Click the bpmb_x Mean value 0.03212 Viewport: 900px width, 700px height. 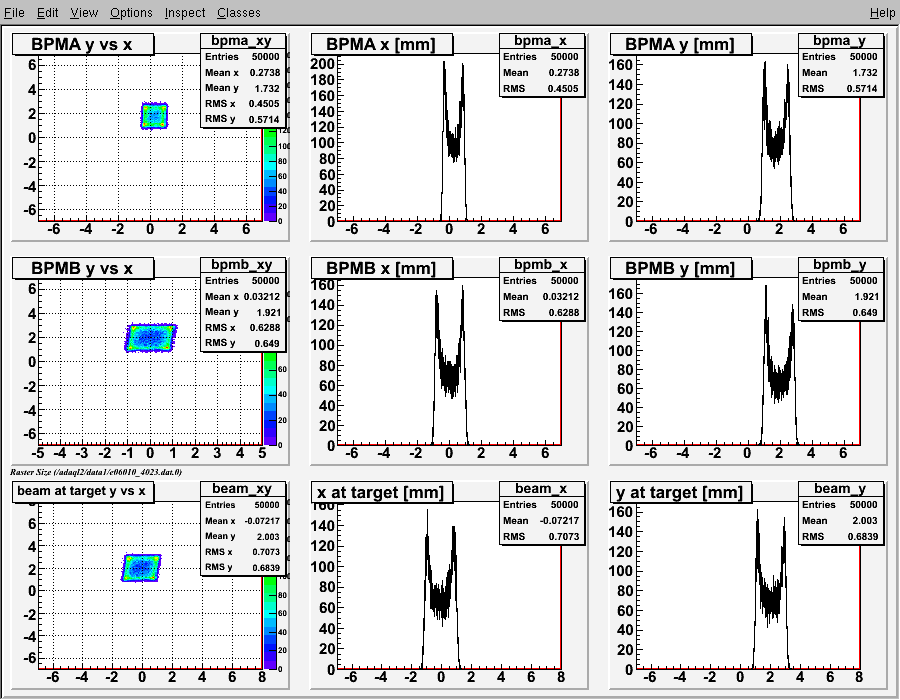pos(561,297)
